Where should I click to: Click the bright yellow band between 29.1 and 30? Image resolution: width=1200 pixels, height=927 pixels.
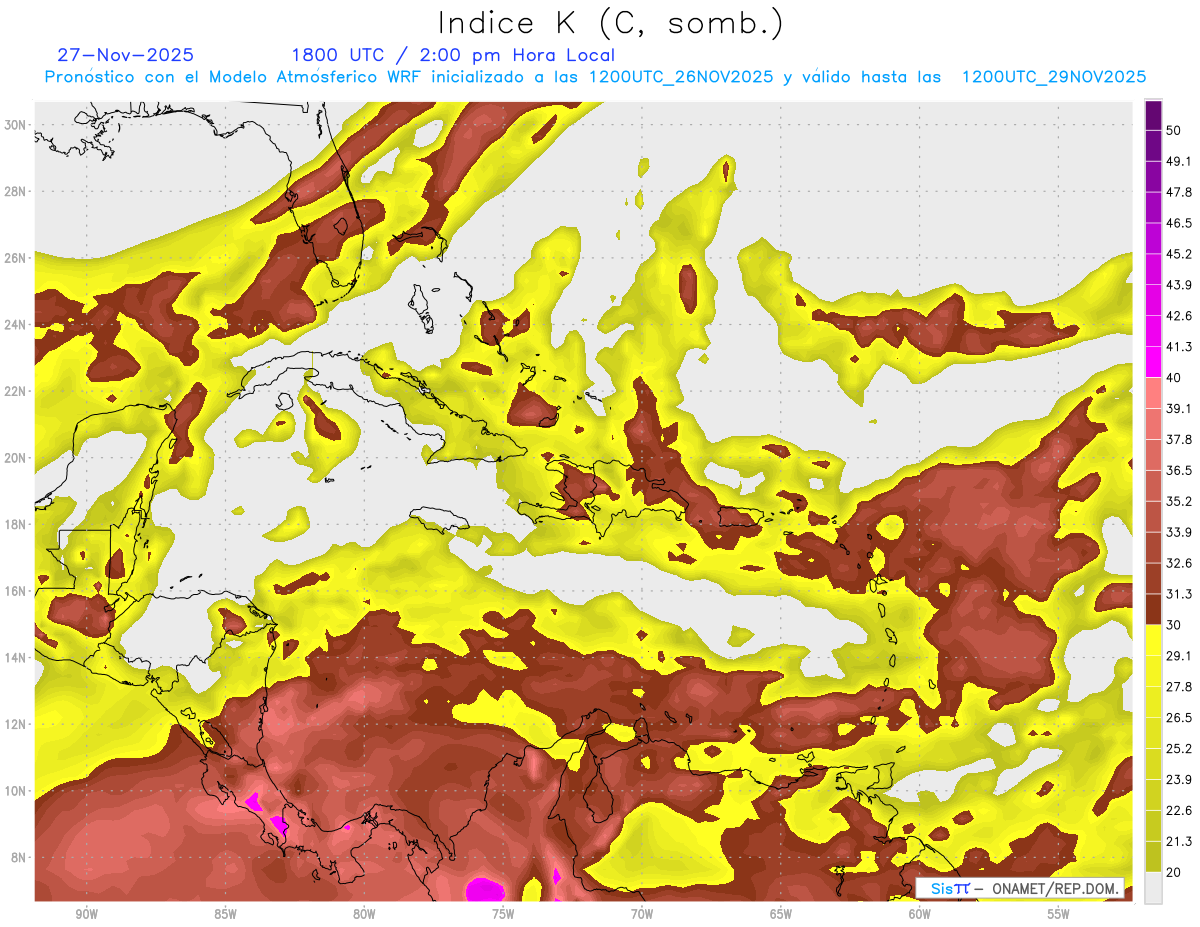click(1153, 640)
